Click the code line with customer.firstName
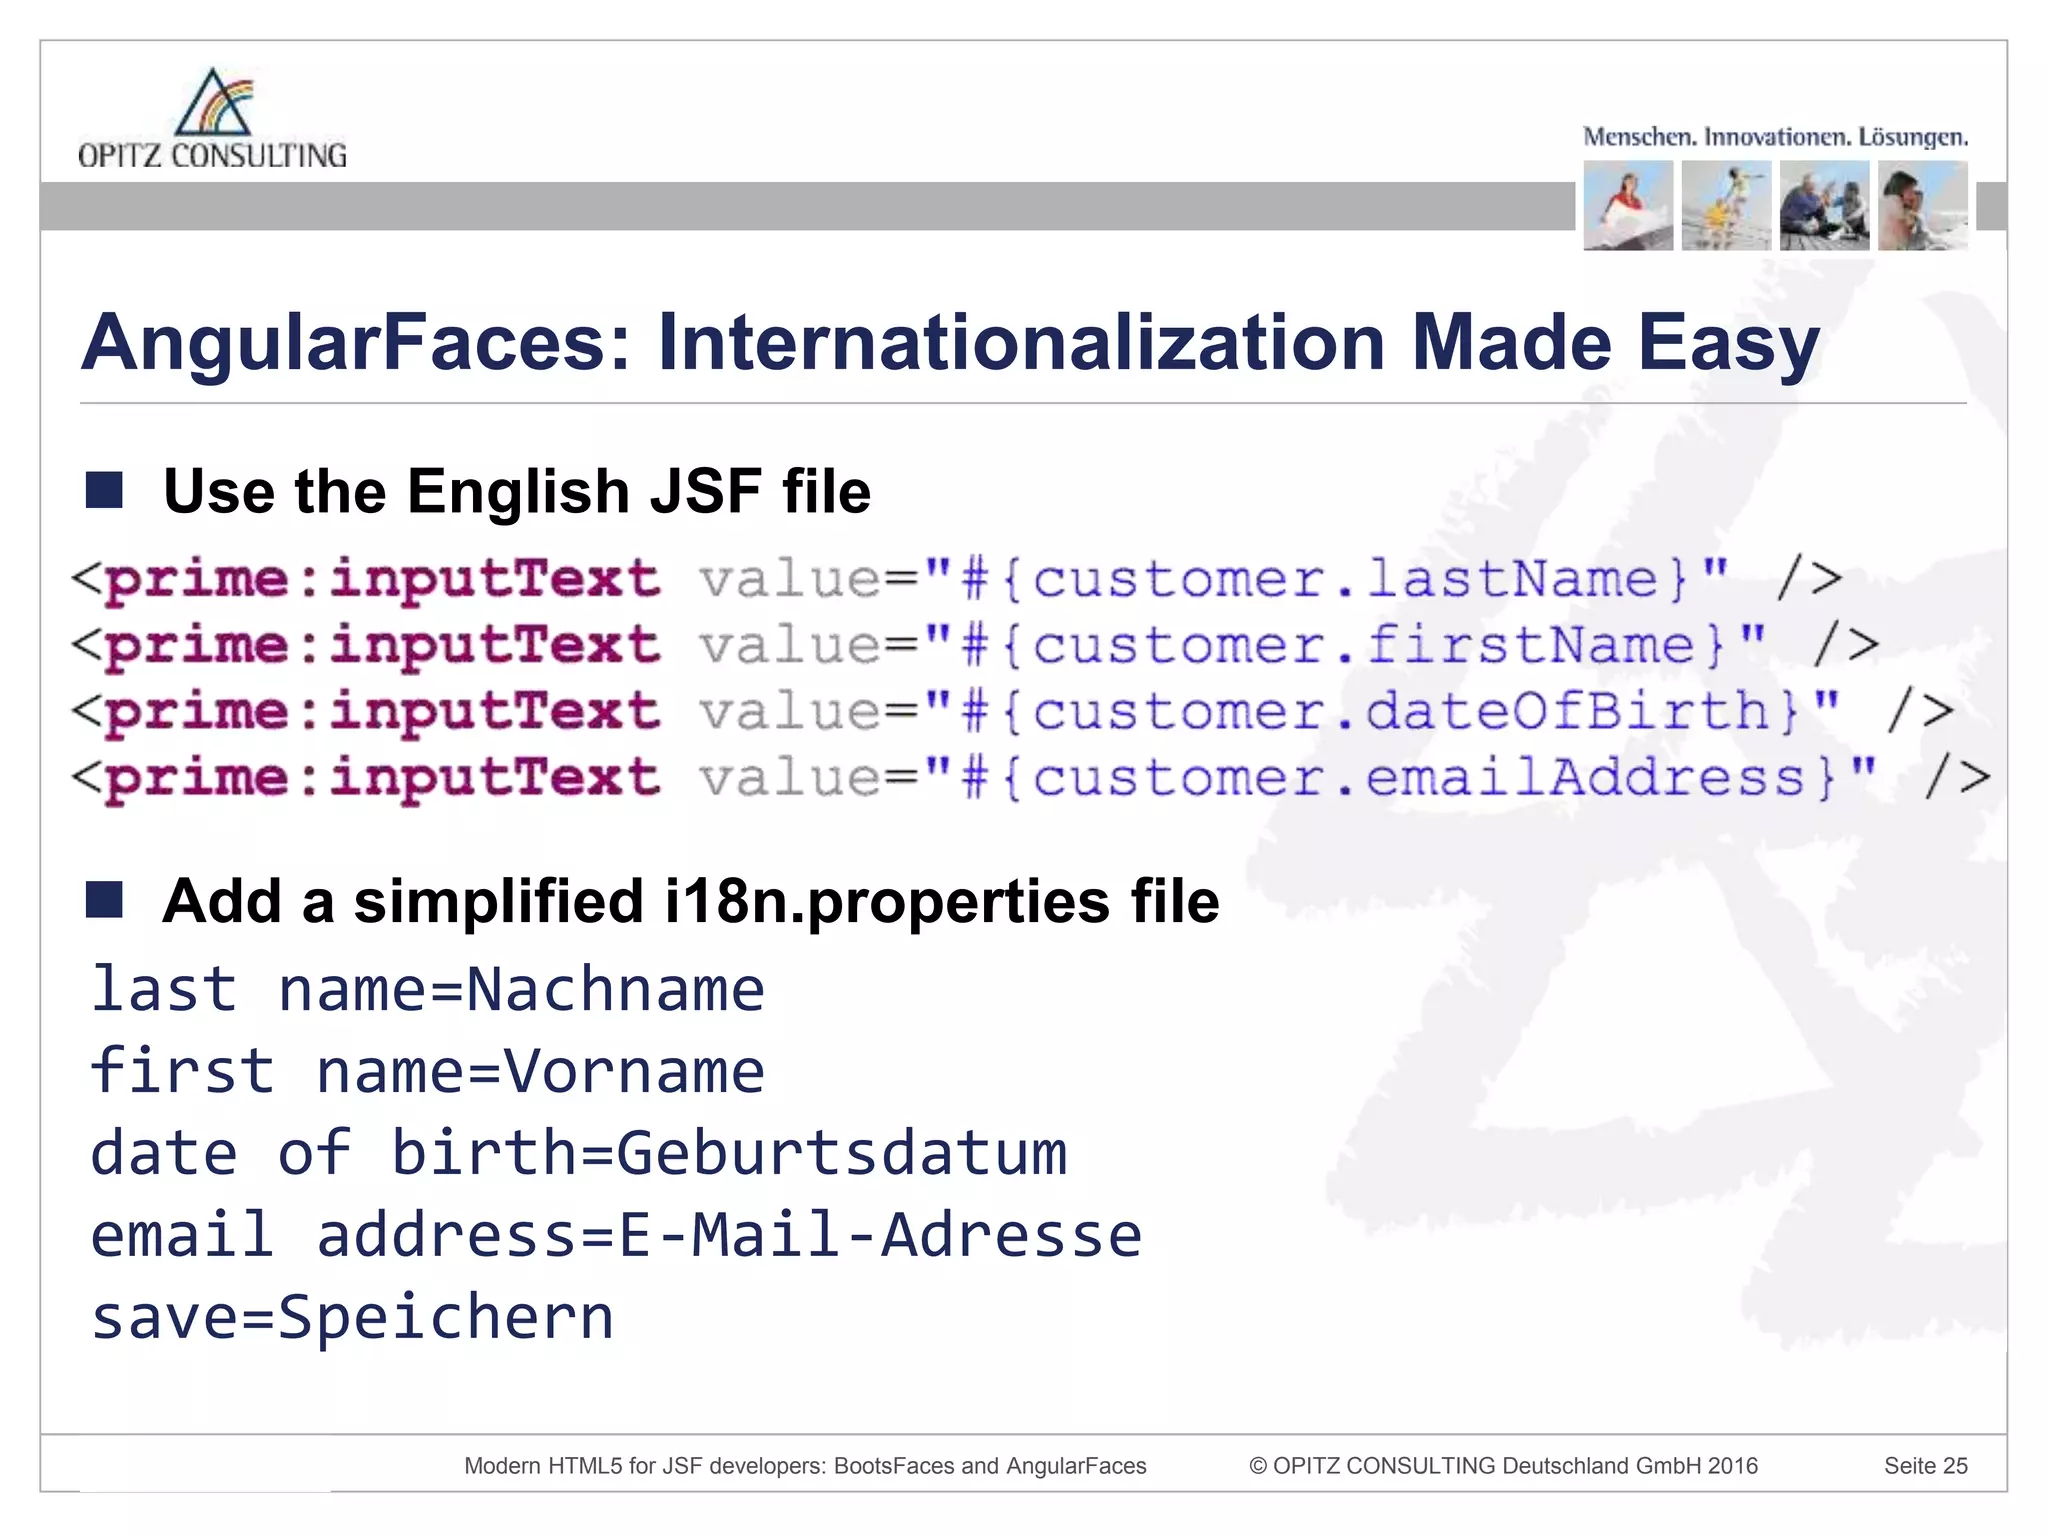 [x=976, y=645]
